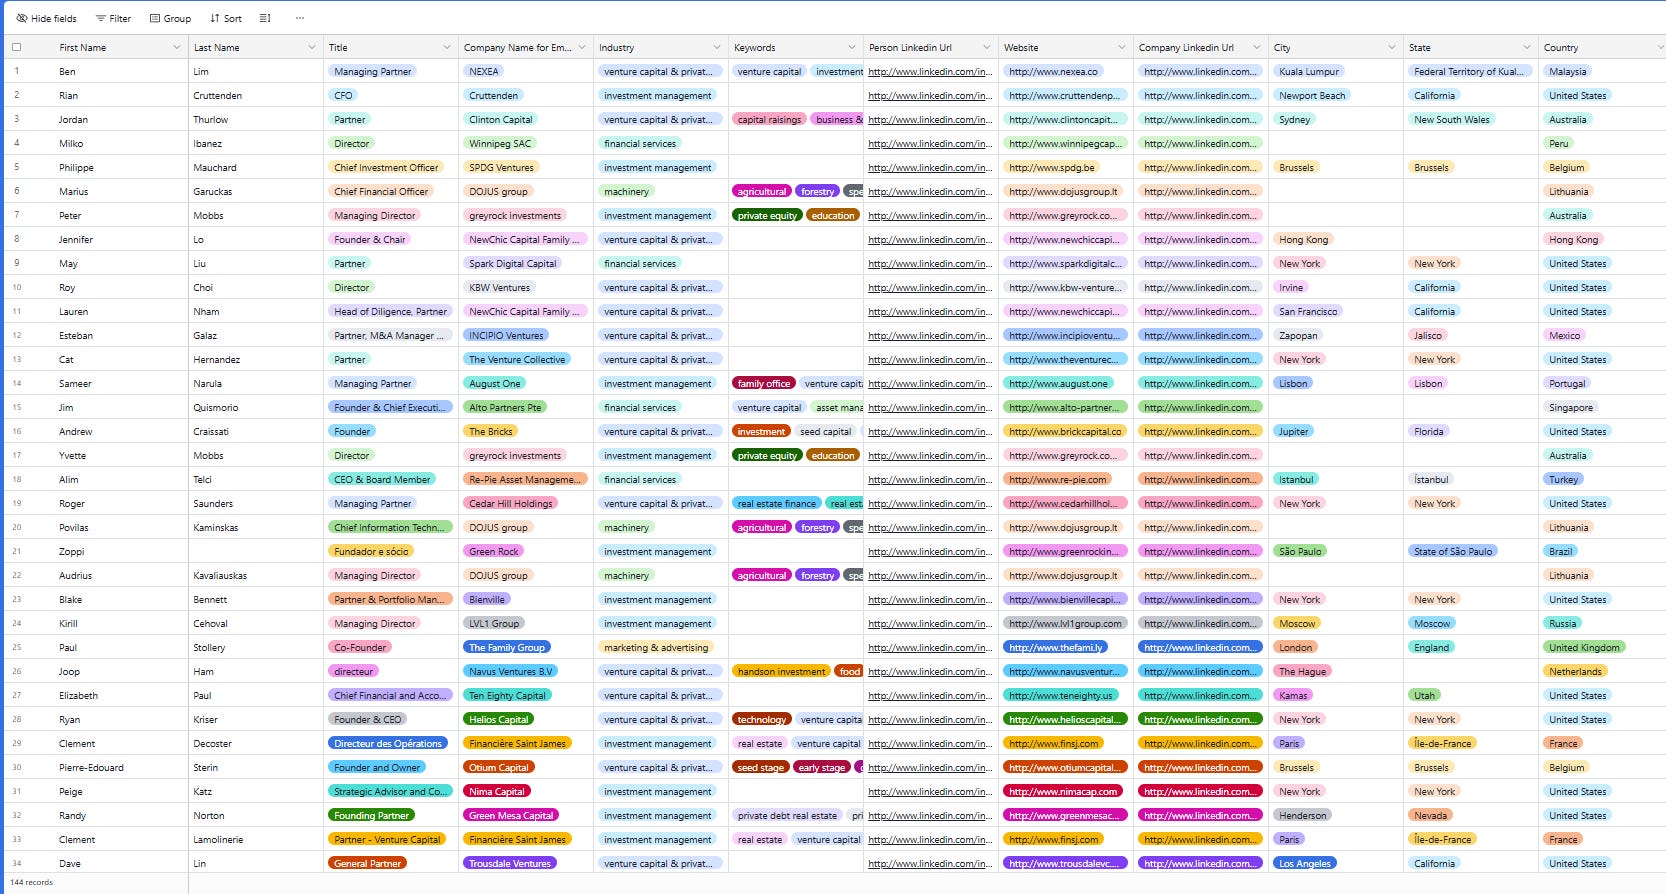
Task: Select row number 34 for Dave Lin
Action: pyautogui.click(x=17, y=863)
